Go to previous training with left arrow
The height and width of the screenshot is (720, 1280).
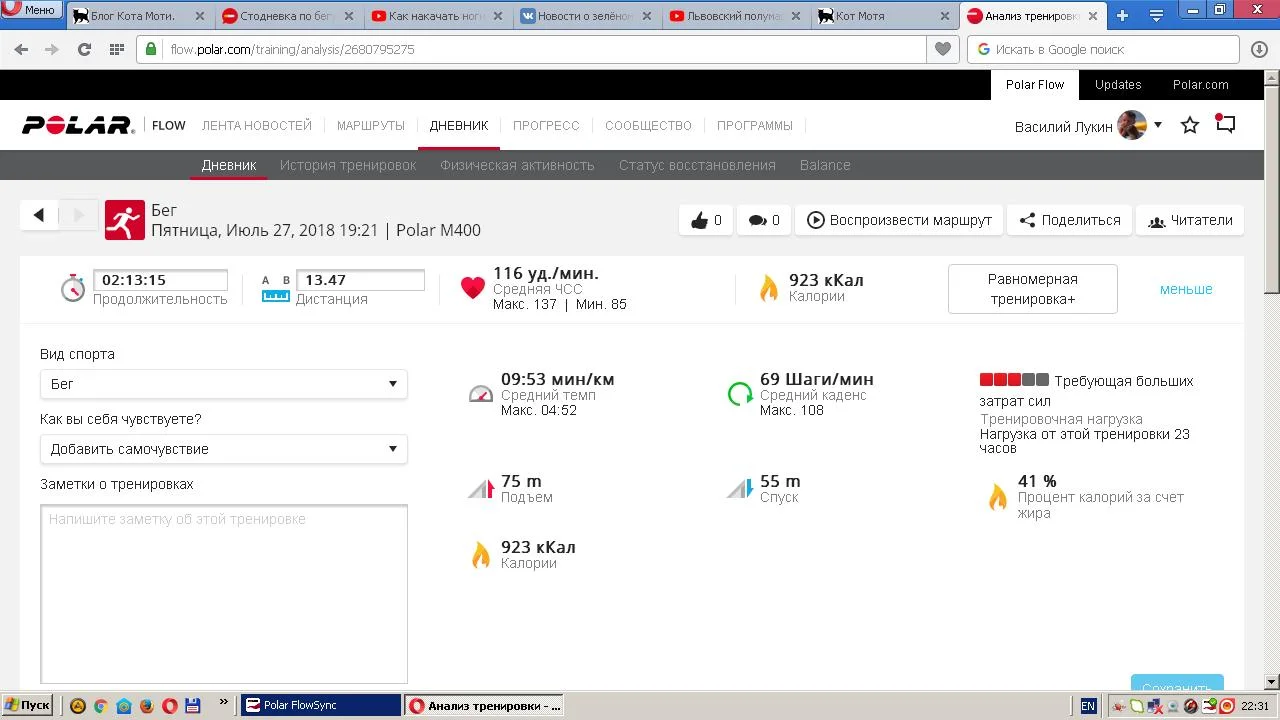(39, 215)
